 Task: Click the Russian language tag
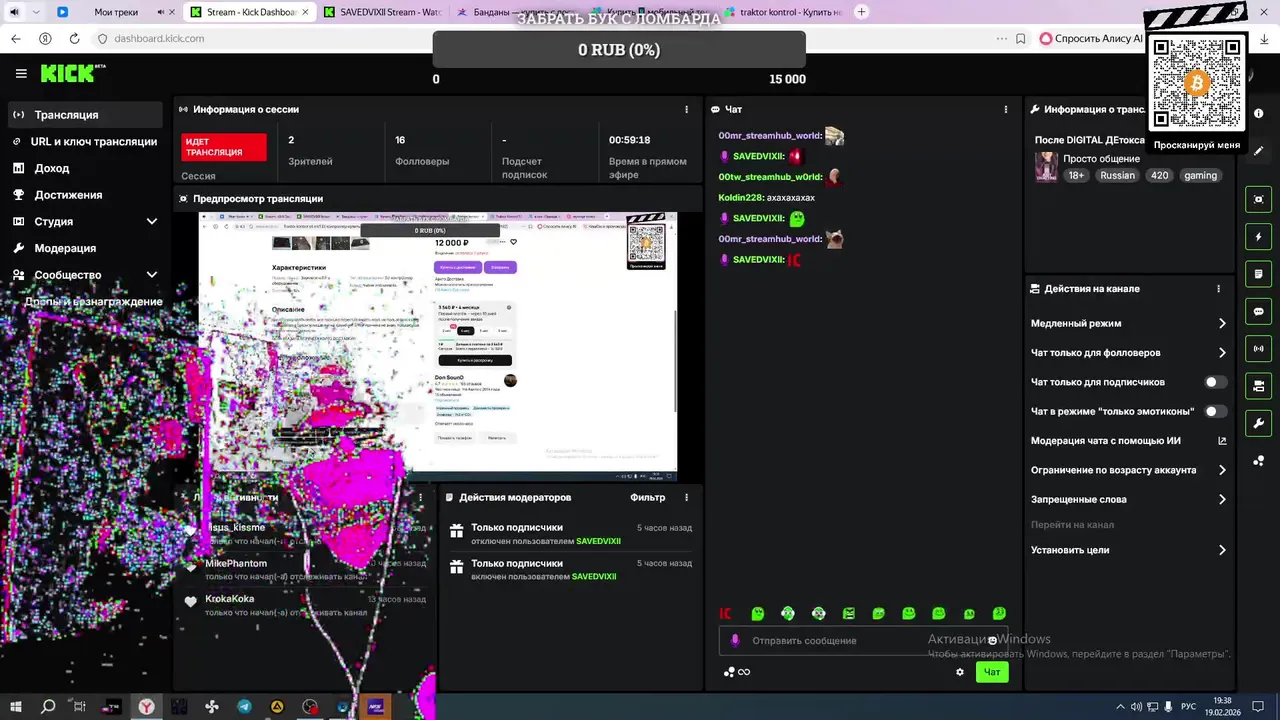1117,175
